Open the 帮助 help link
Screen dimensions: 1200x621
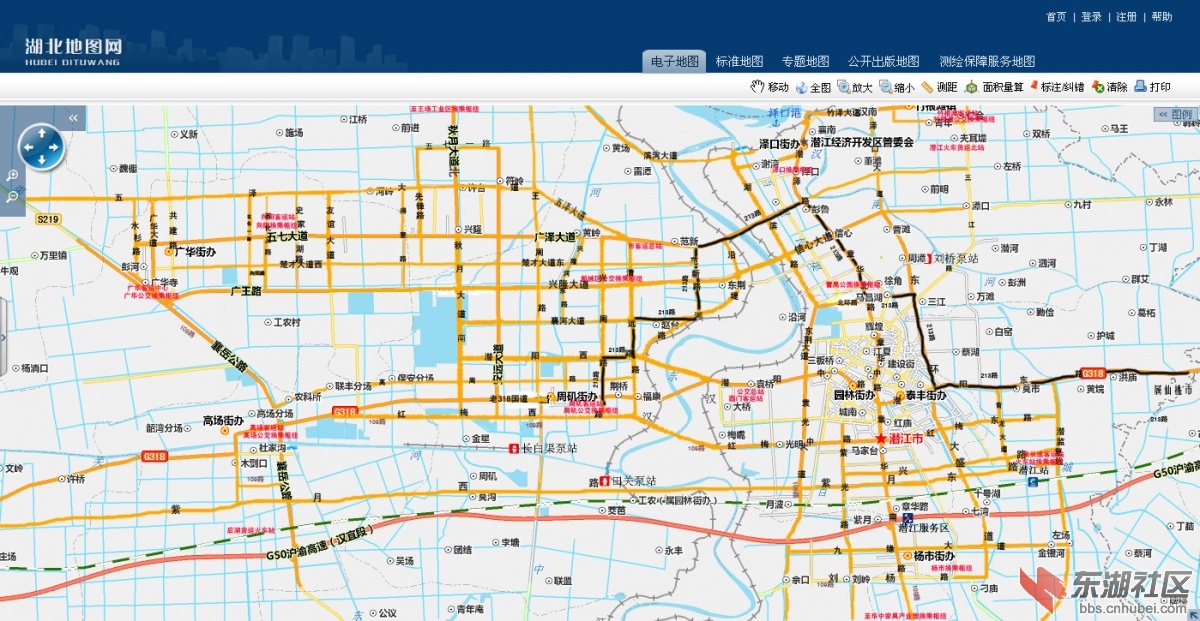click(1161, 17)
